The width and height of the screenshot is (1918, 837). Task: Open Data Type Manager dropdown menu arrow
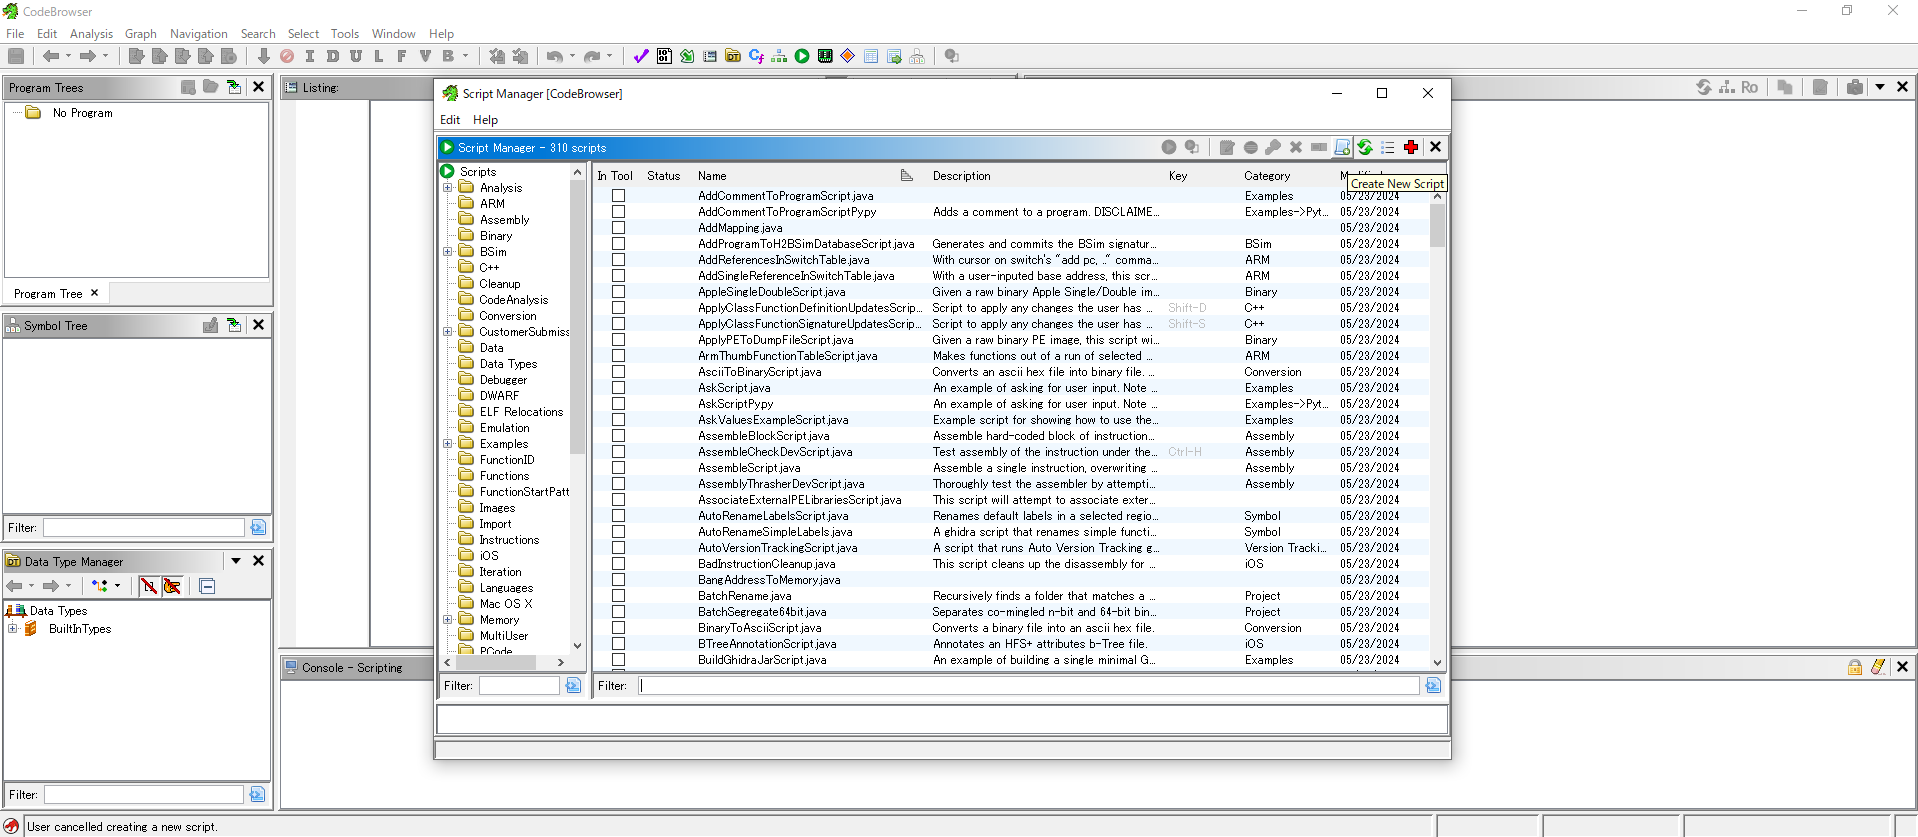point(236,561)
